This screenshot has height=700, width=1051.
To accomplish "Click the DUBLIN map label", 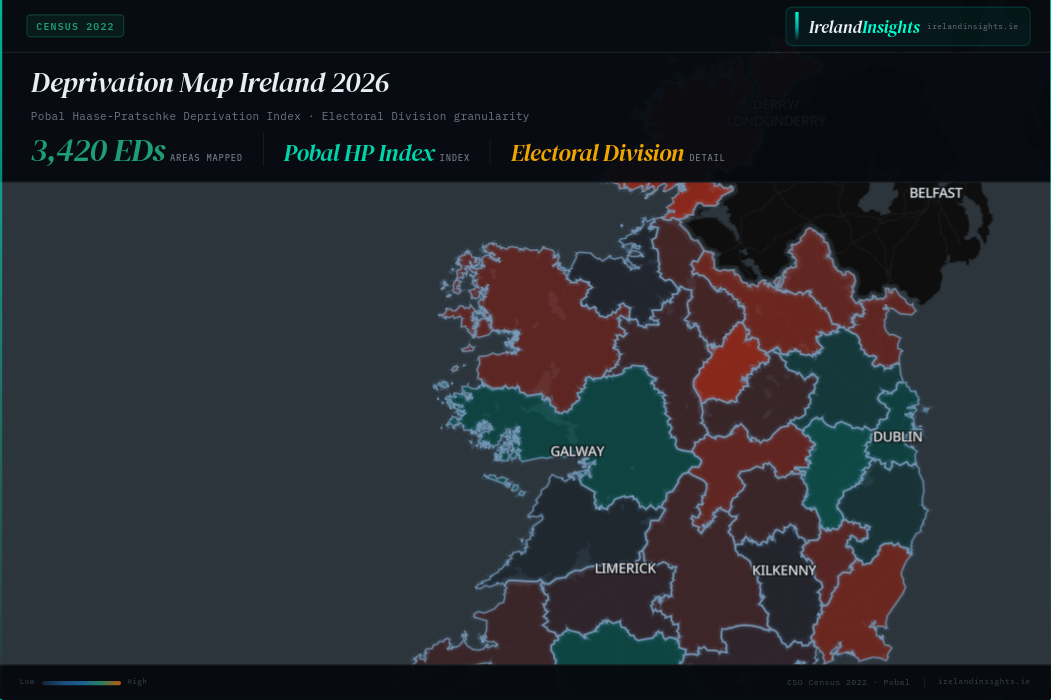I will [x=898, y=436].
